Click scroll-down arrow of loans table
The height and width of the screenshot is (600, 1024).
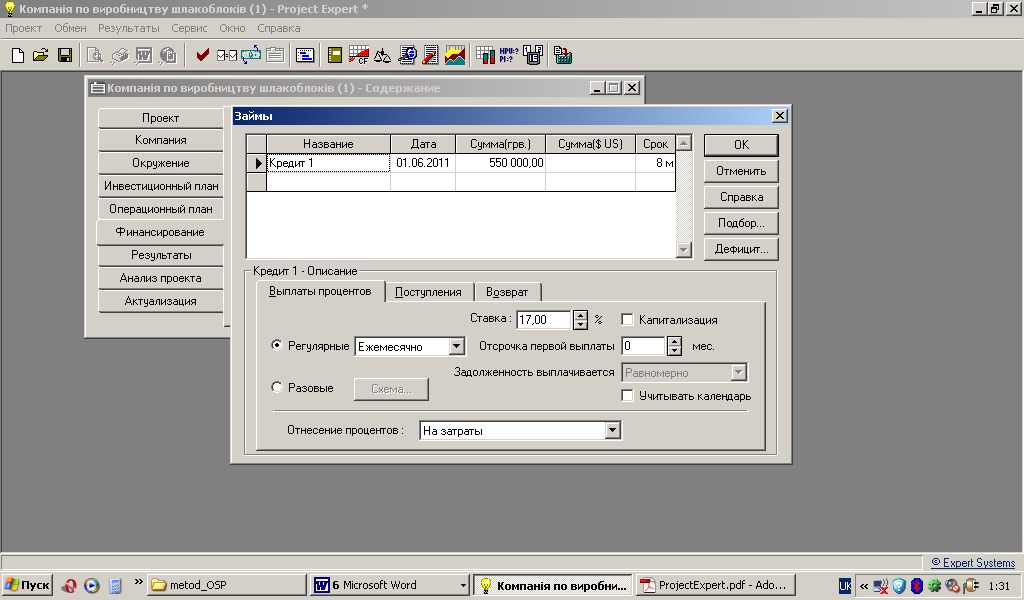click(x=684, y=249)
